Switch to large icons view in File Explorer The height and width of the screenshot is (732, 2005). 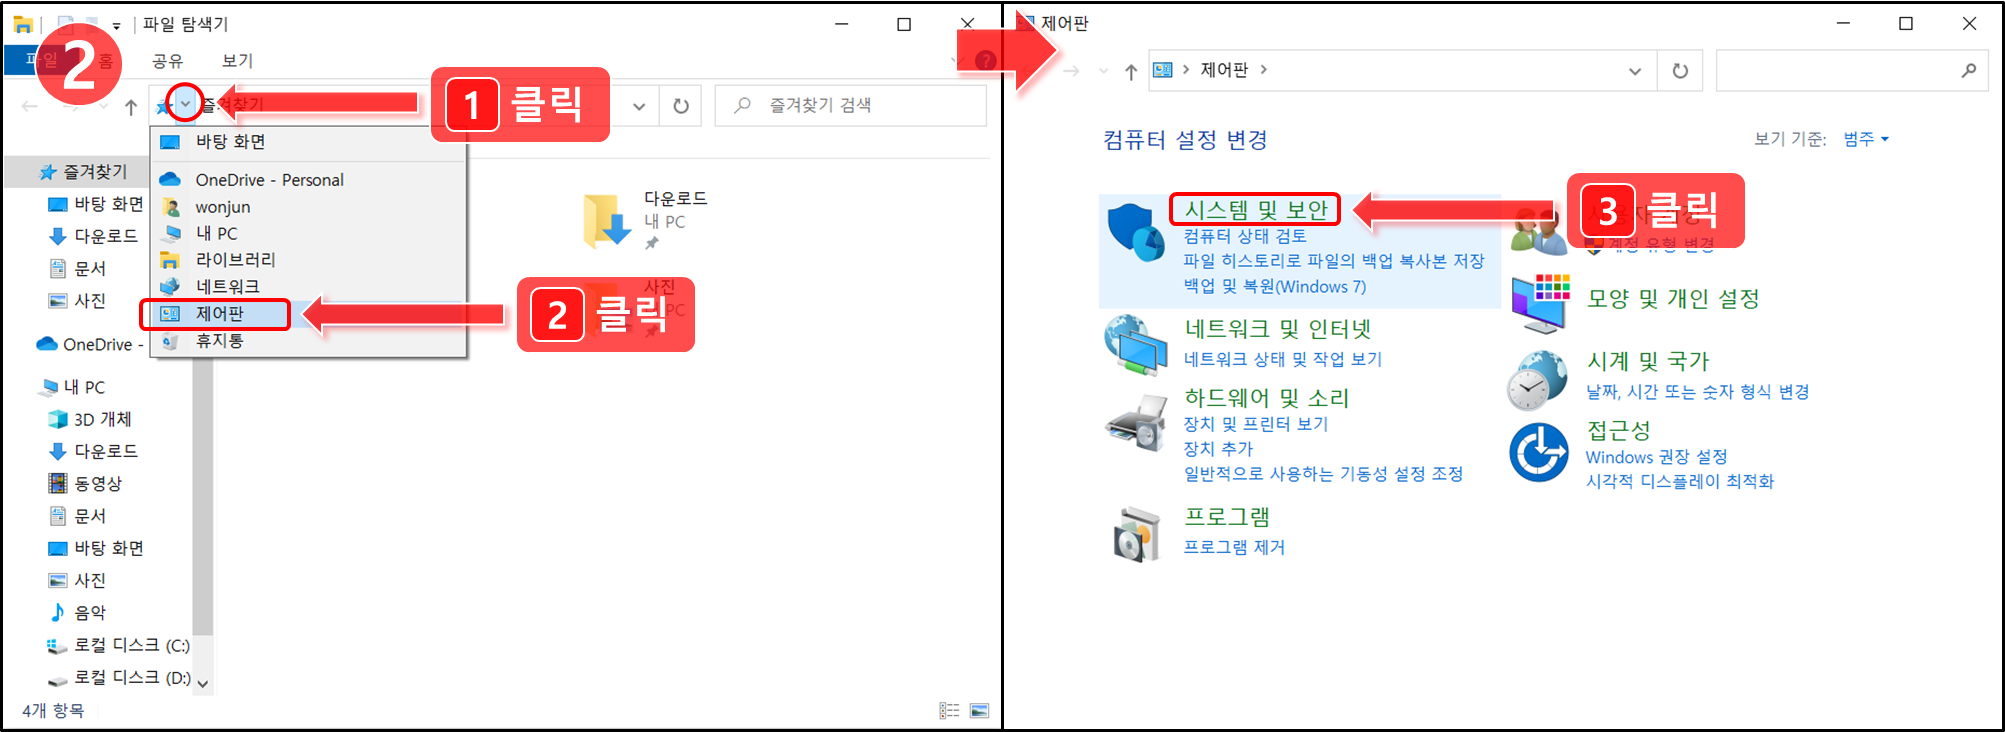(x=980, y=711)
